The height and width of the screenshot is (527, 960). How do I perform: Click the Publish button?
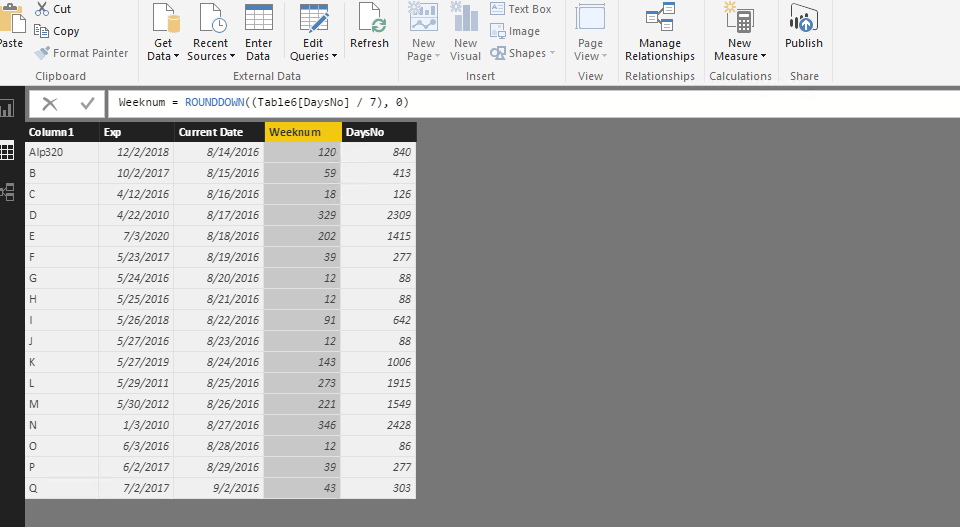point(804,27)
